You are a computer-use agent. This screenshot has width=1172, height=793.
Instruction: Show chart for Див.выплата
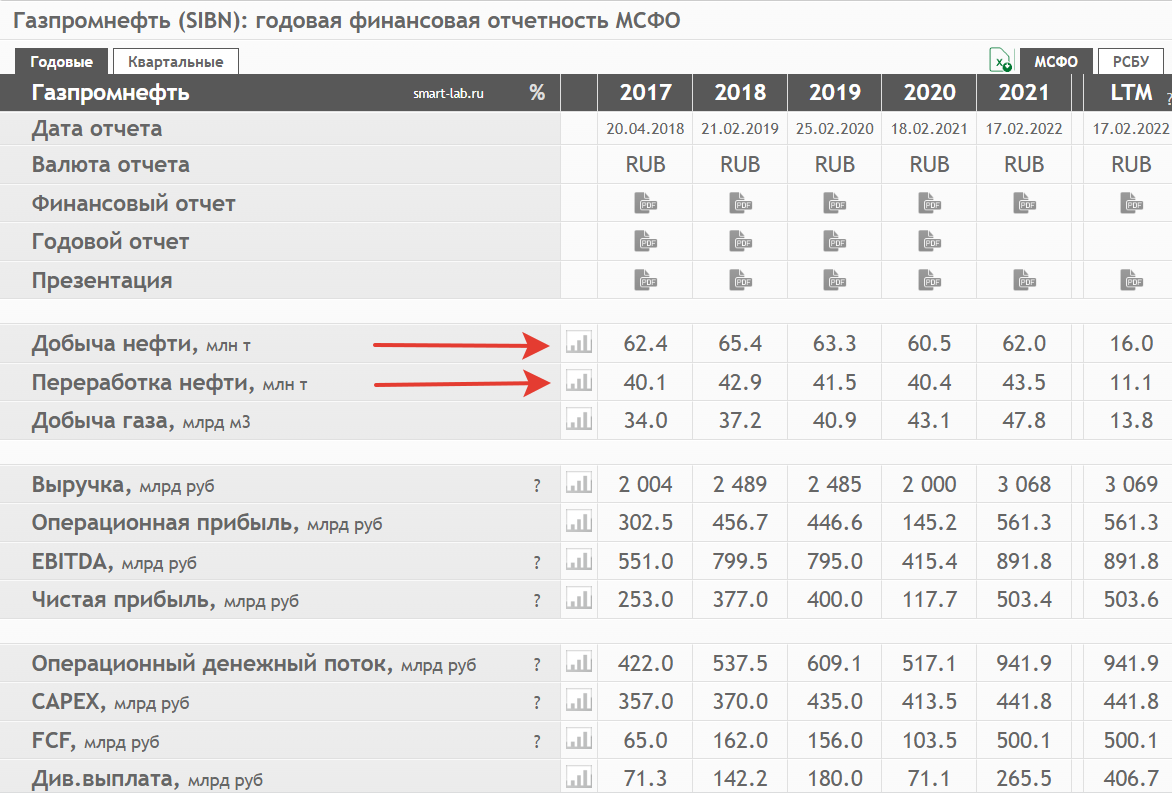(579, 778)
